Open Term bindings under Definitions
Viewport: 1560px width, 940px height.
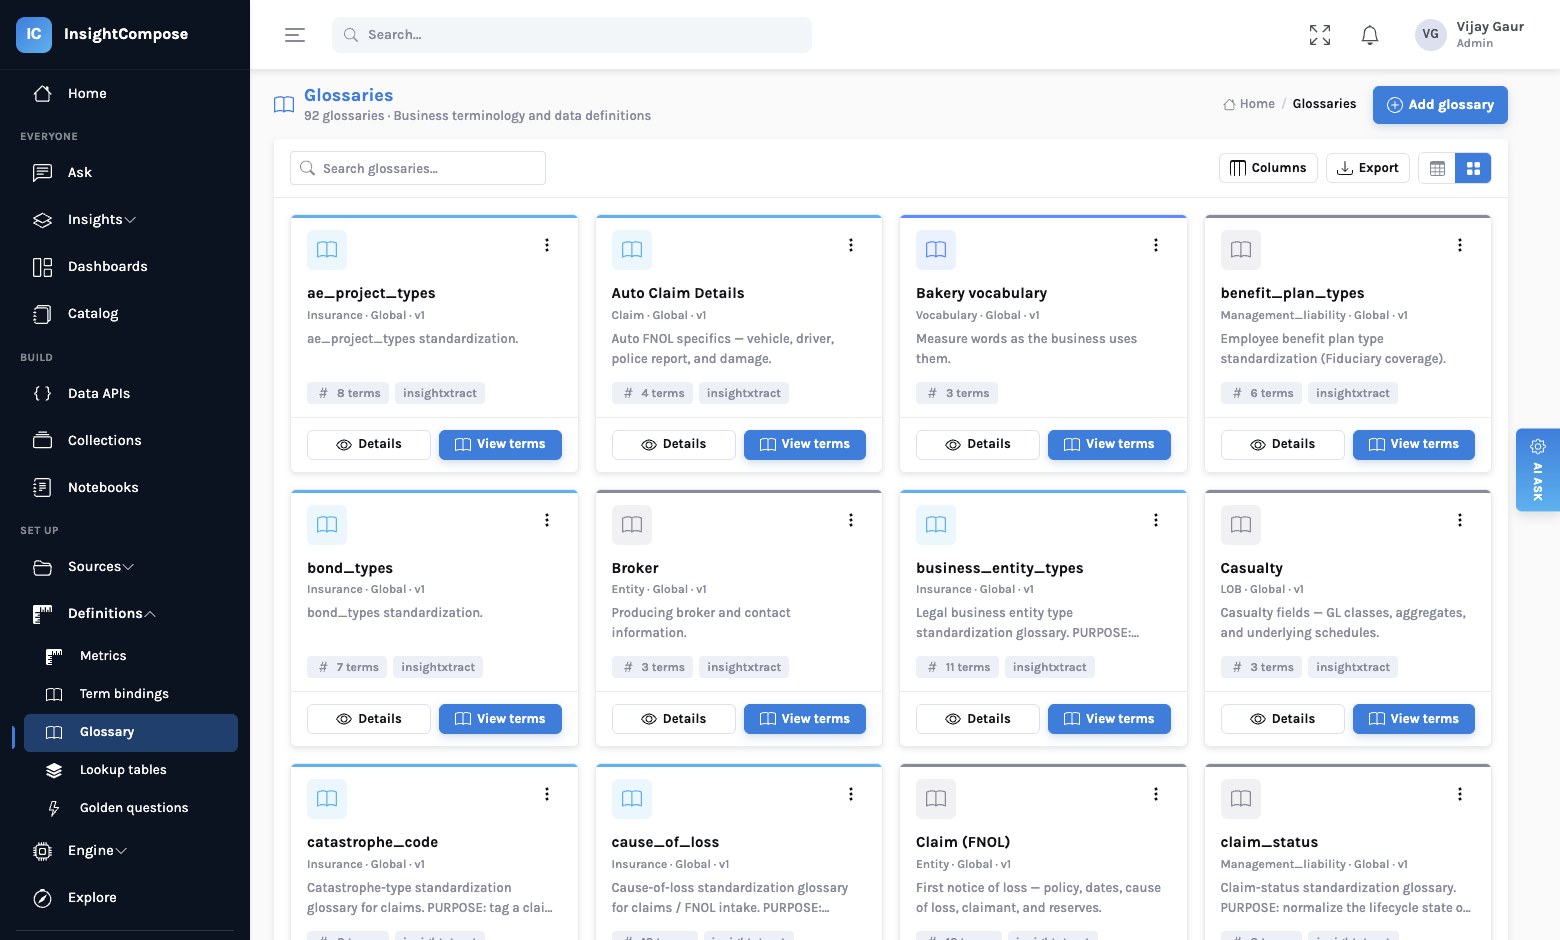point(131,694)
